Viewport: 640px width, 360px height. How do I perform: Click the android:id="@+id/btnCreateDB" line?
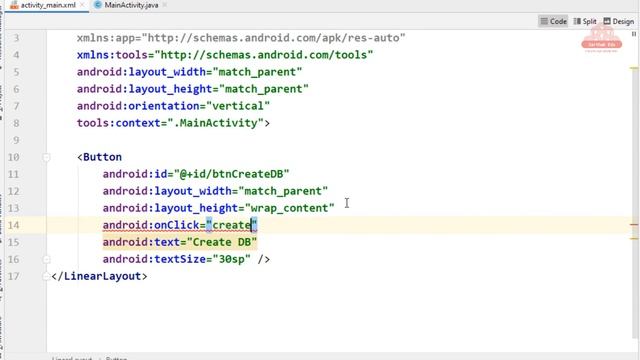(196, 174)
